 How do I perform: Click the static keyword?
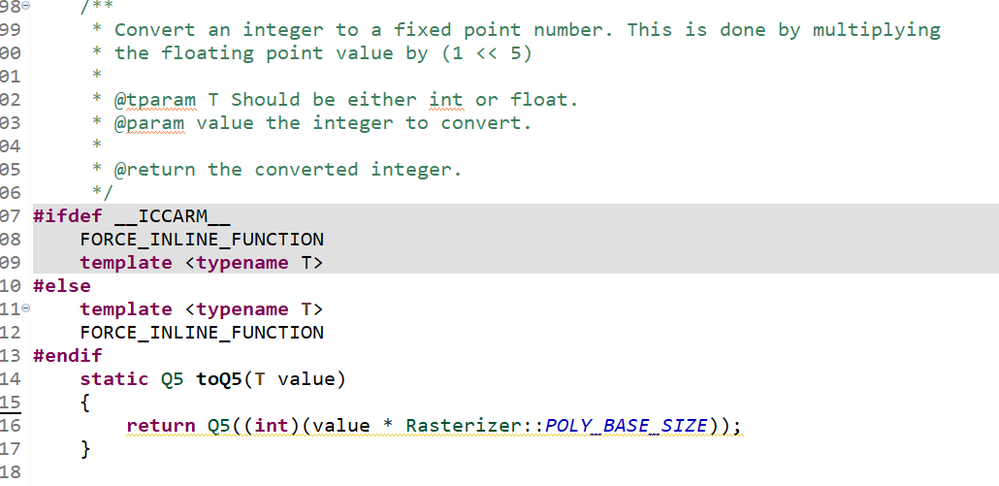tap(114, 379)
